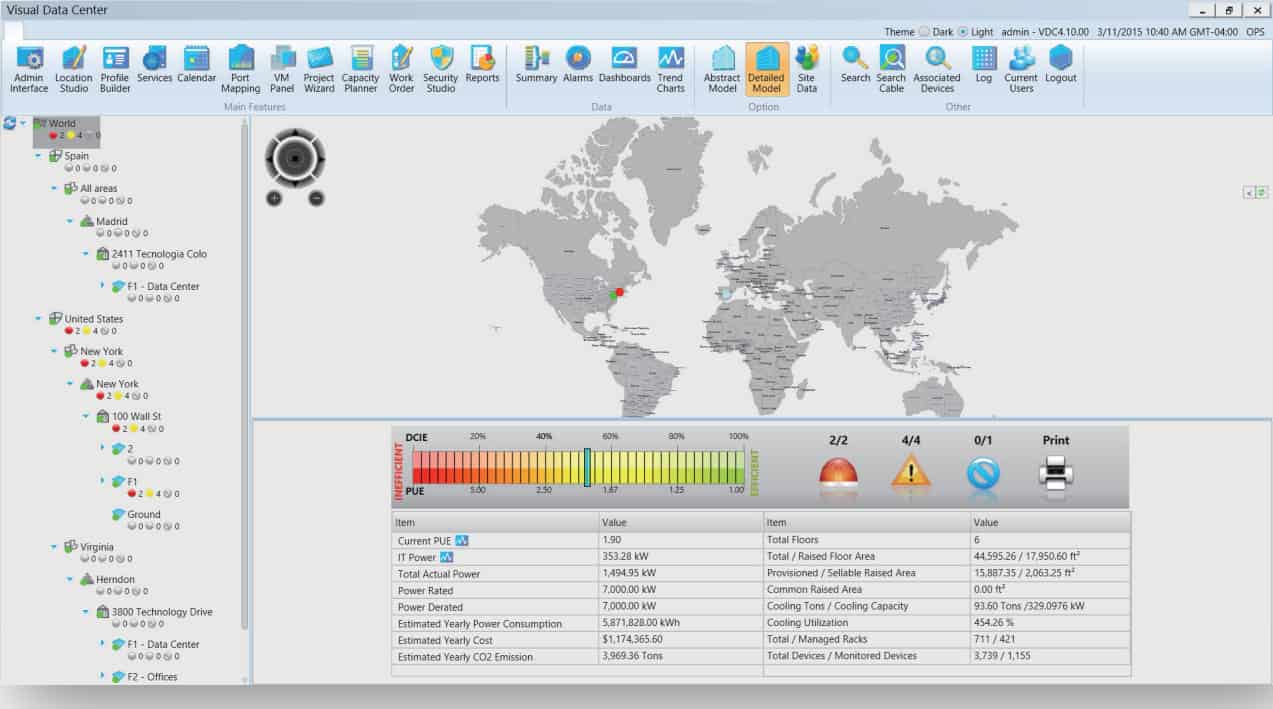The height and width of the screenshot is (709, 1273).
Task: Open the VM Panel
Action: point(282,70)
